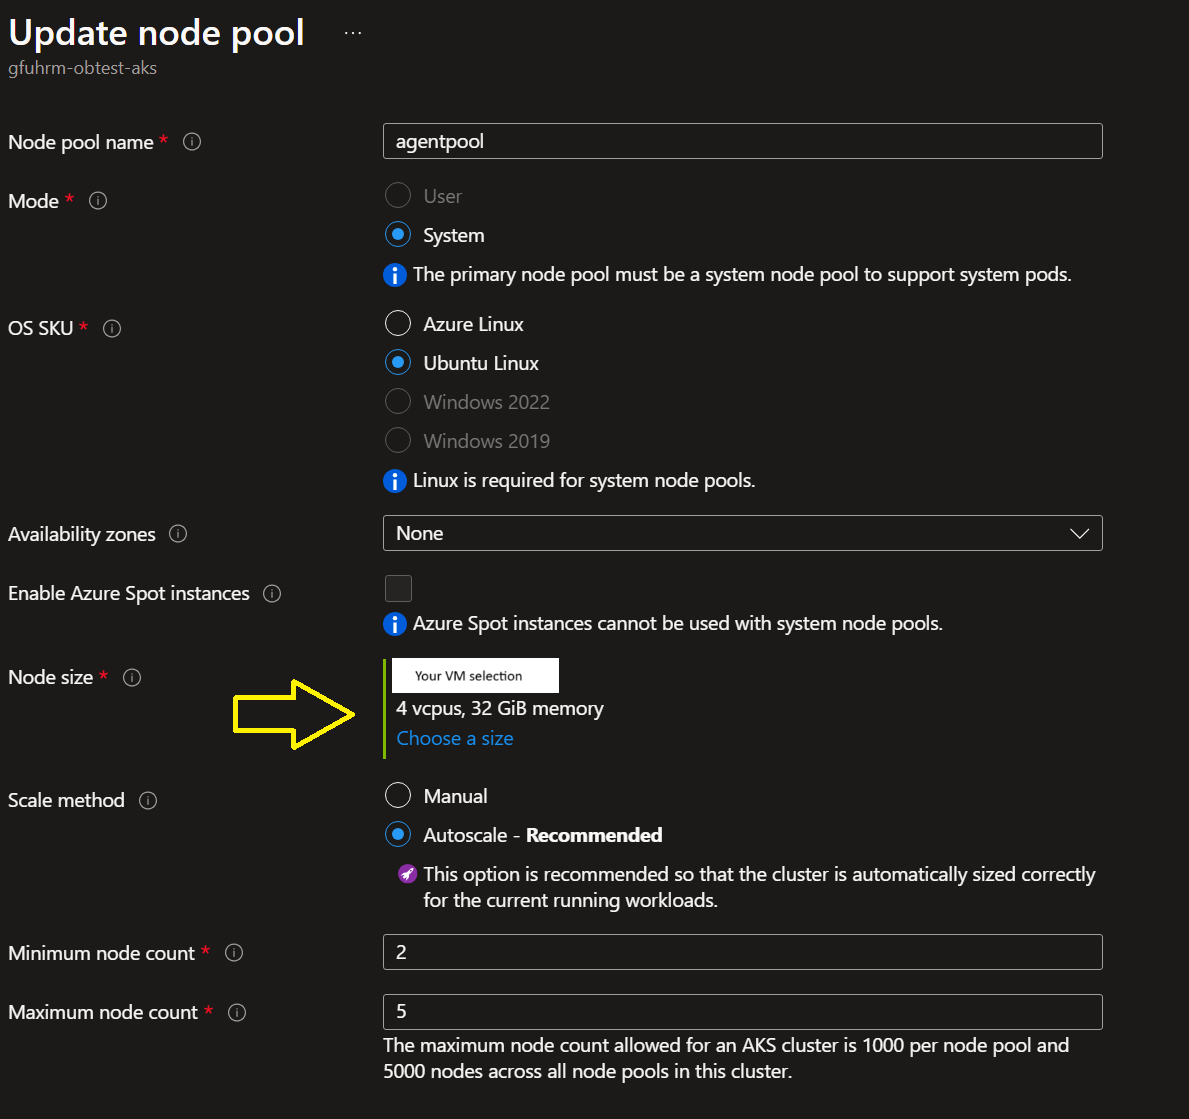Click the Choose a size link

(455, 739)
